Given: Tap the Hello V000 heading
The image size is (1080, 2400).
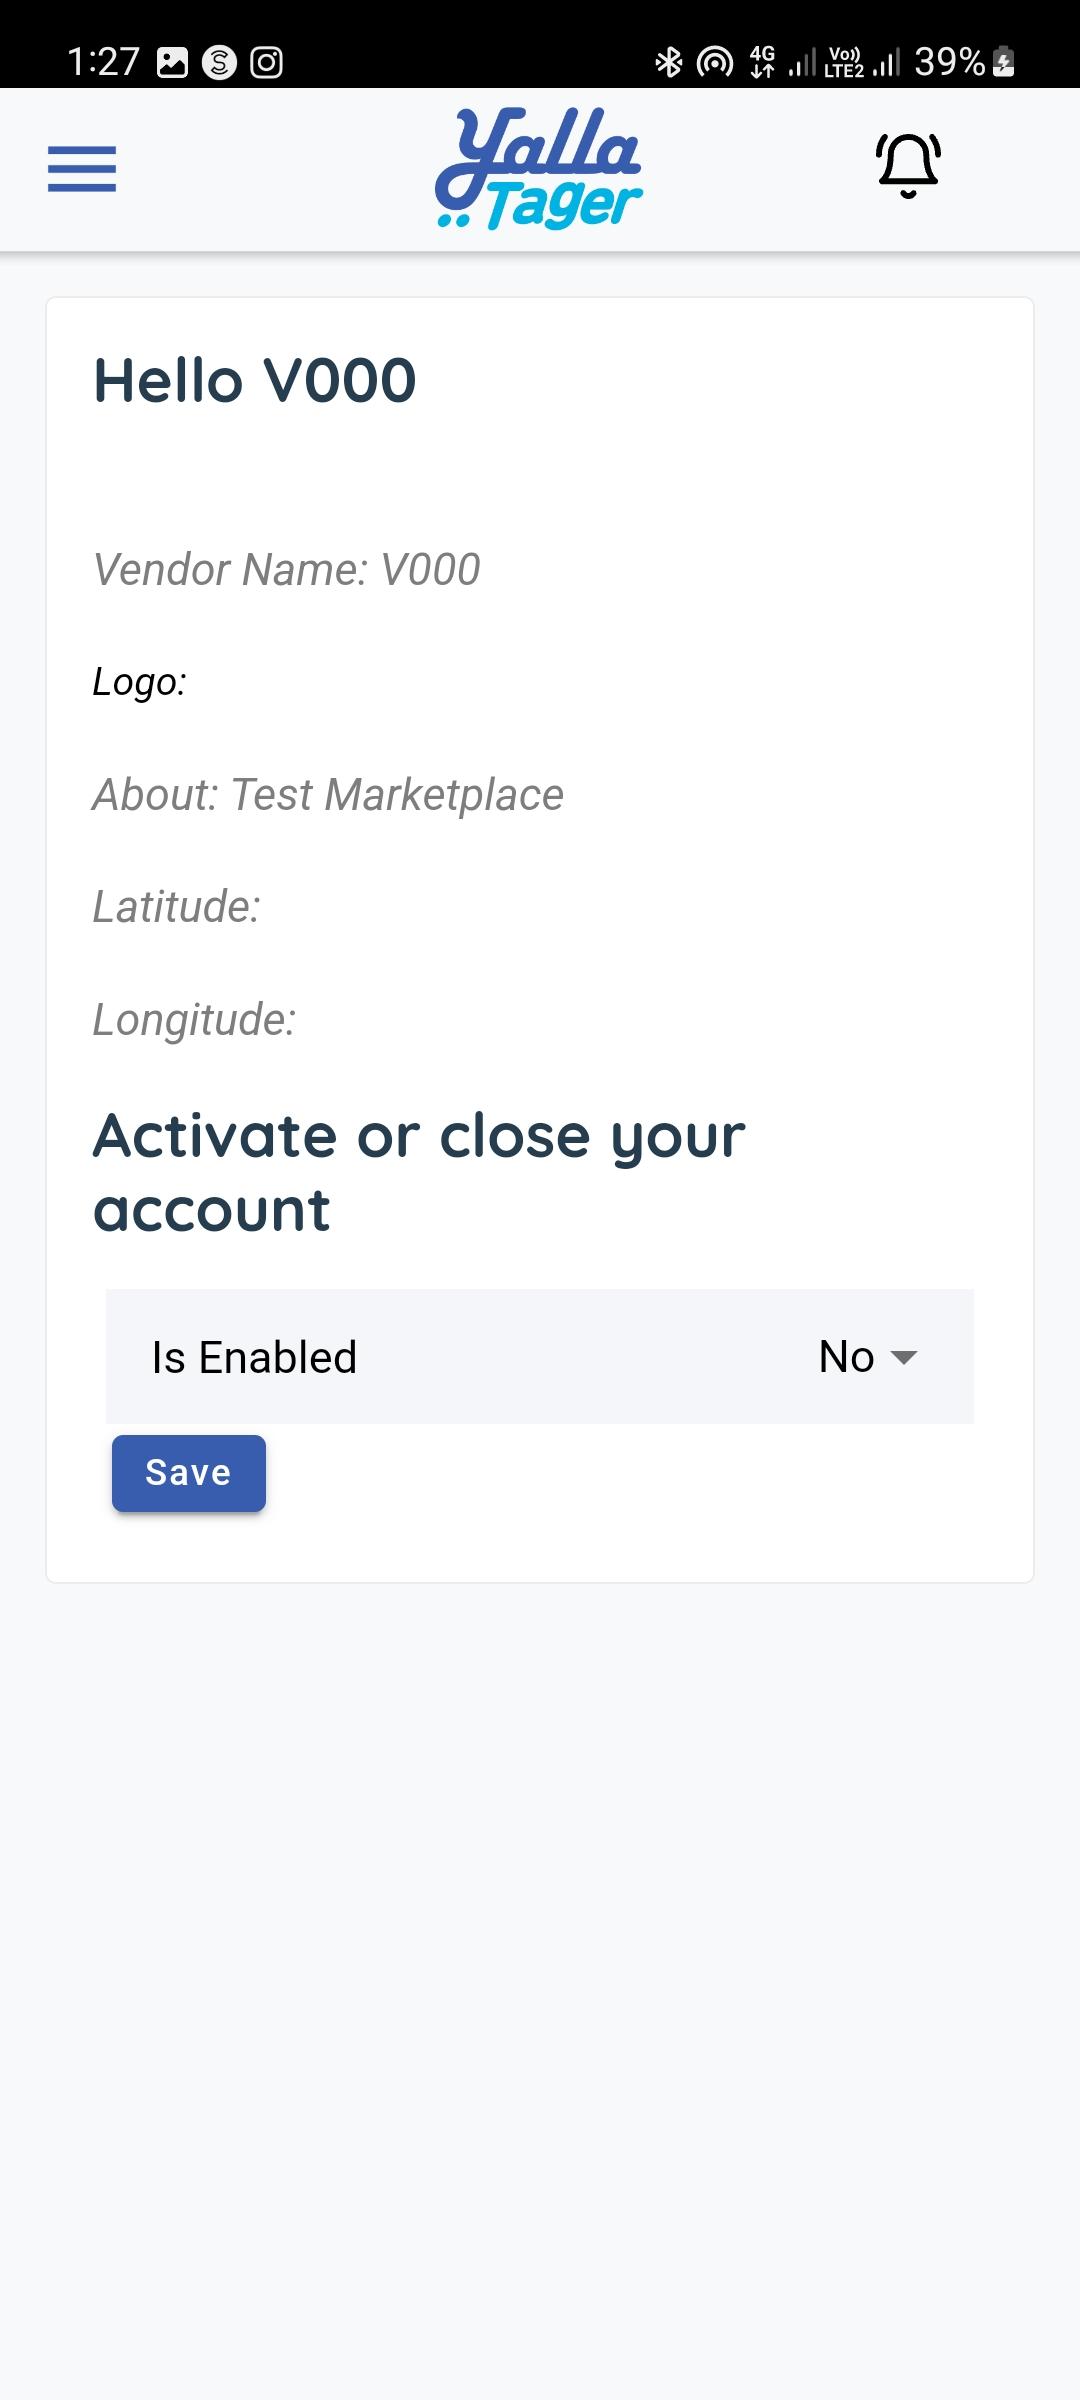Looking at the screenshot, I should [255, 381].
